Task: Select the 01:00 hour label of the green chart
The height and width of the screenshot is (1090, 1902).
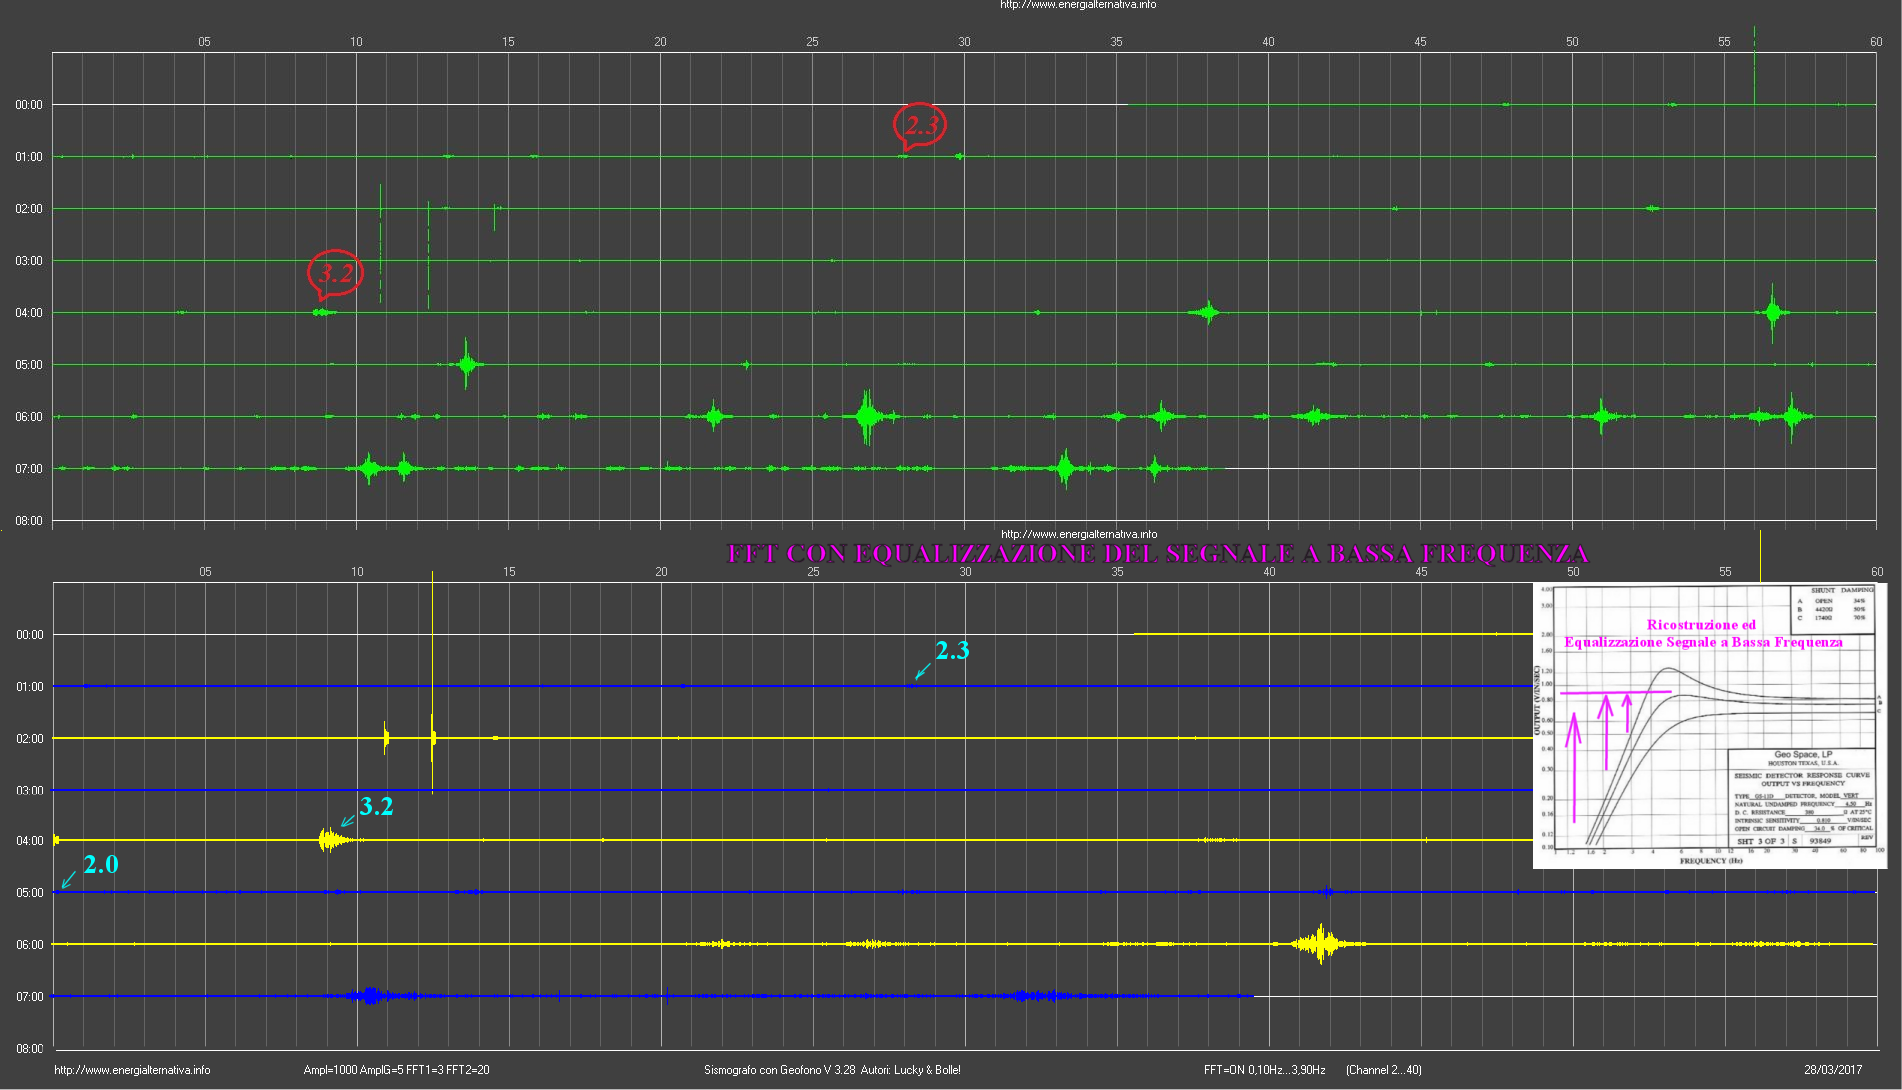Action: (29, 157)
